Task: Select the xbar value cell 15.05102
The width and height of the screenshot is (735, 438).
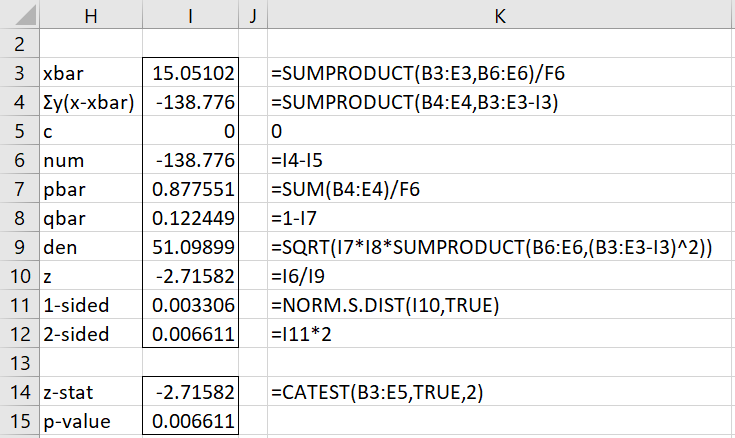Action: (x=191, y=74)
